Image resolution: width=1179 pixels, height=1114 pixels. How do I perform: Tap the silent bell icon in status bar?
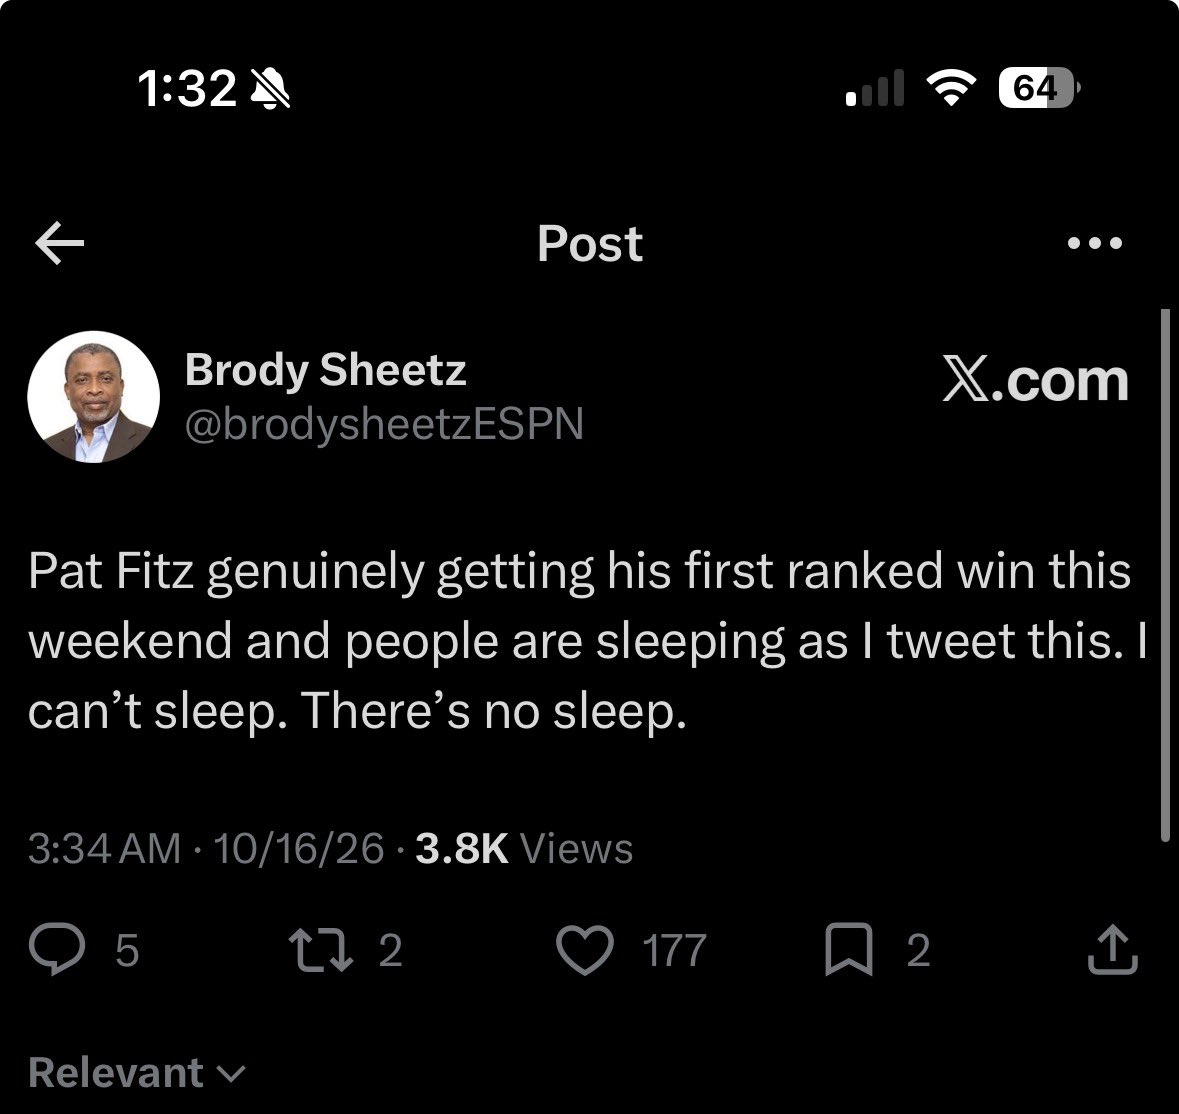pos(270,89)
